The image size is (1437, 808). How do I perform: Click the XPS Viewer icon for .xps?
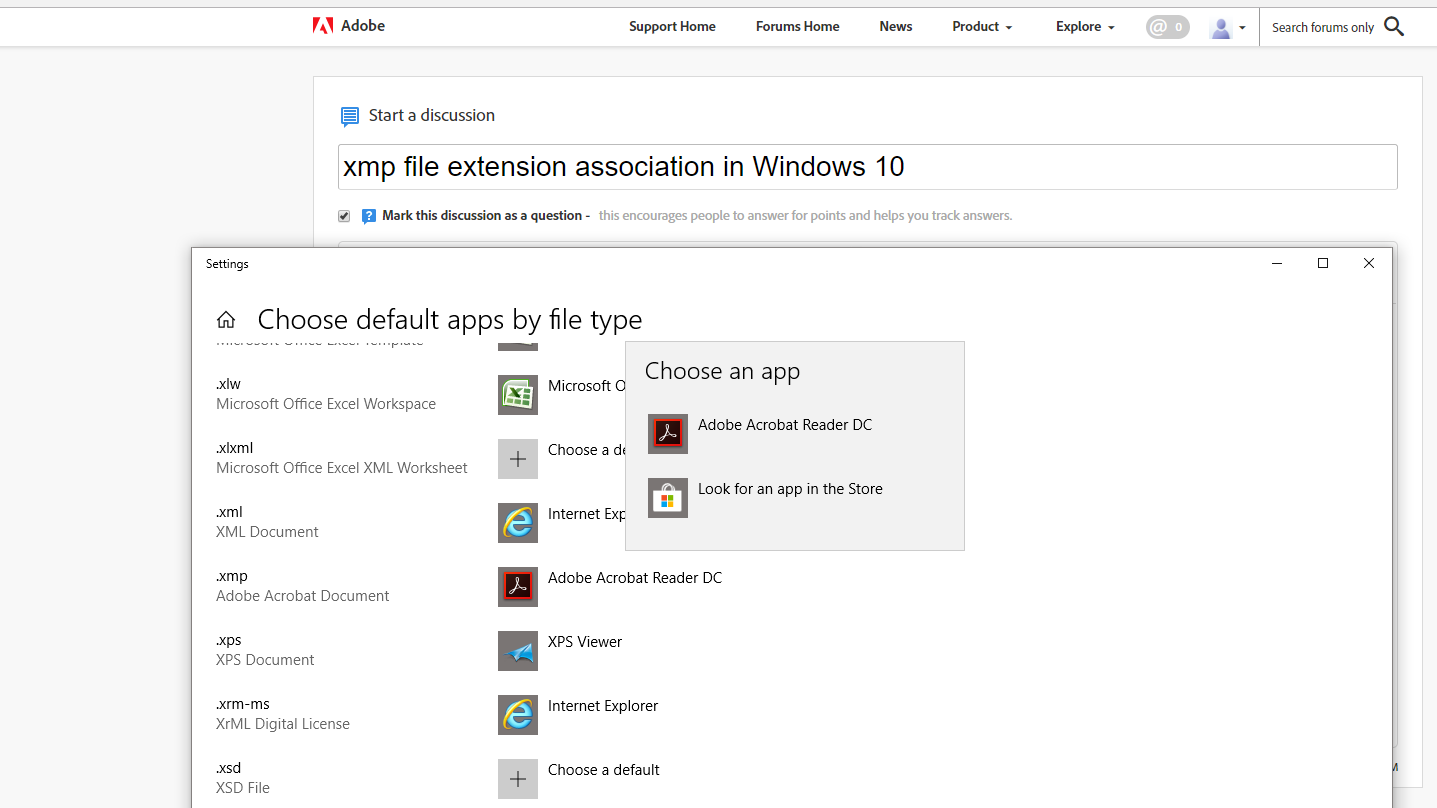pyautogui.click(x=518, y=651)
